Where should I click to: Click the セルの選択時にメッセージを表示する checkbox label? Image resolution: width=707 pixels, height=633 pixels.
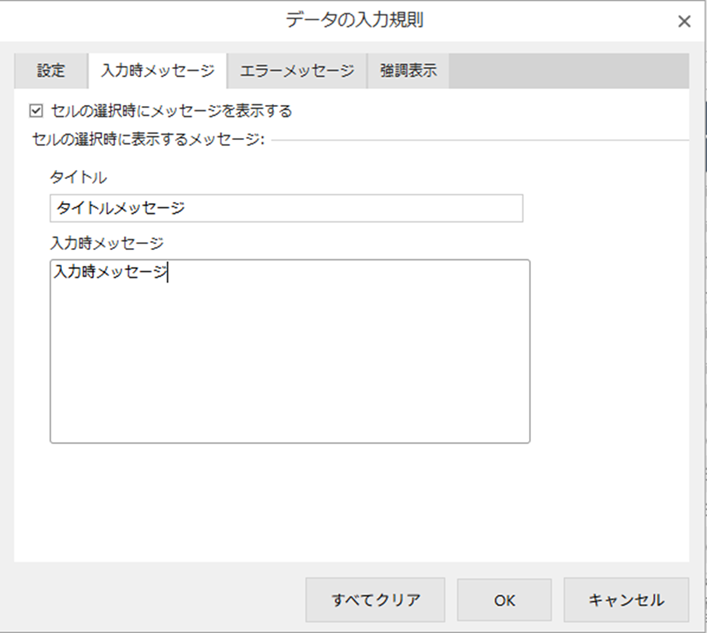tap(171, 111)
